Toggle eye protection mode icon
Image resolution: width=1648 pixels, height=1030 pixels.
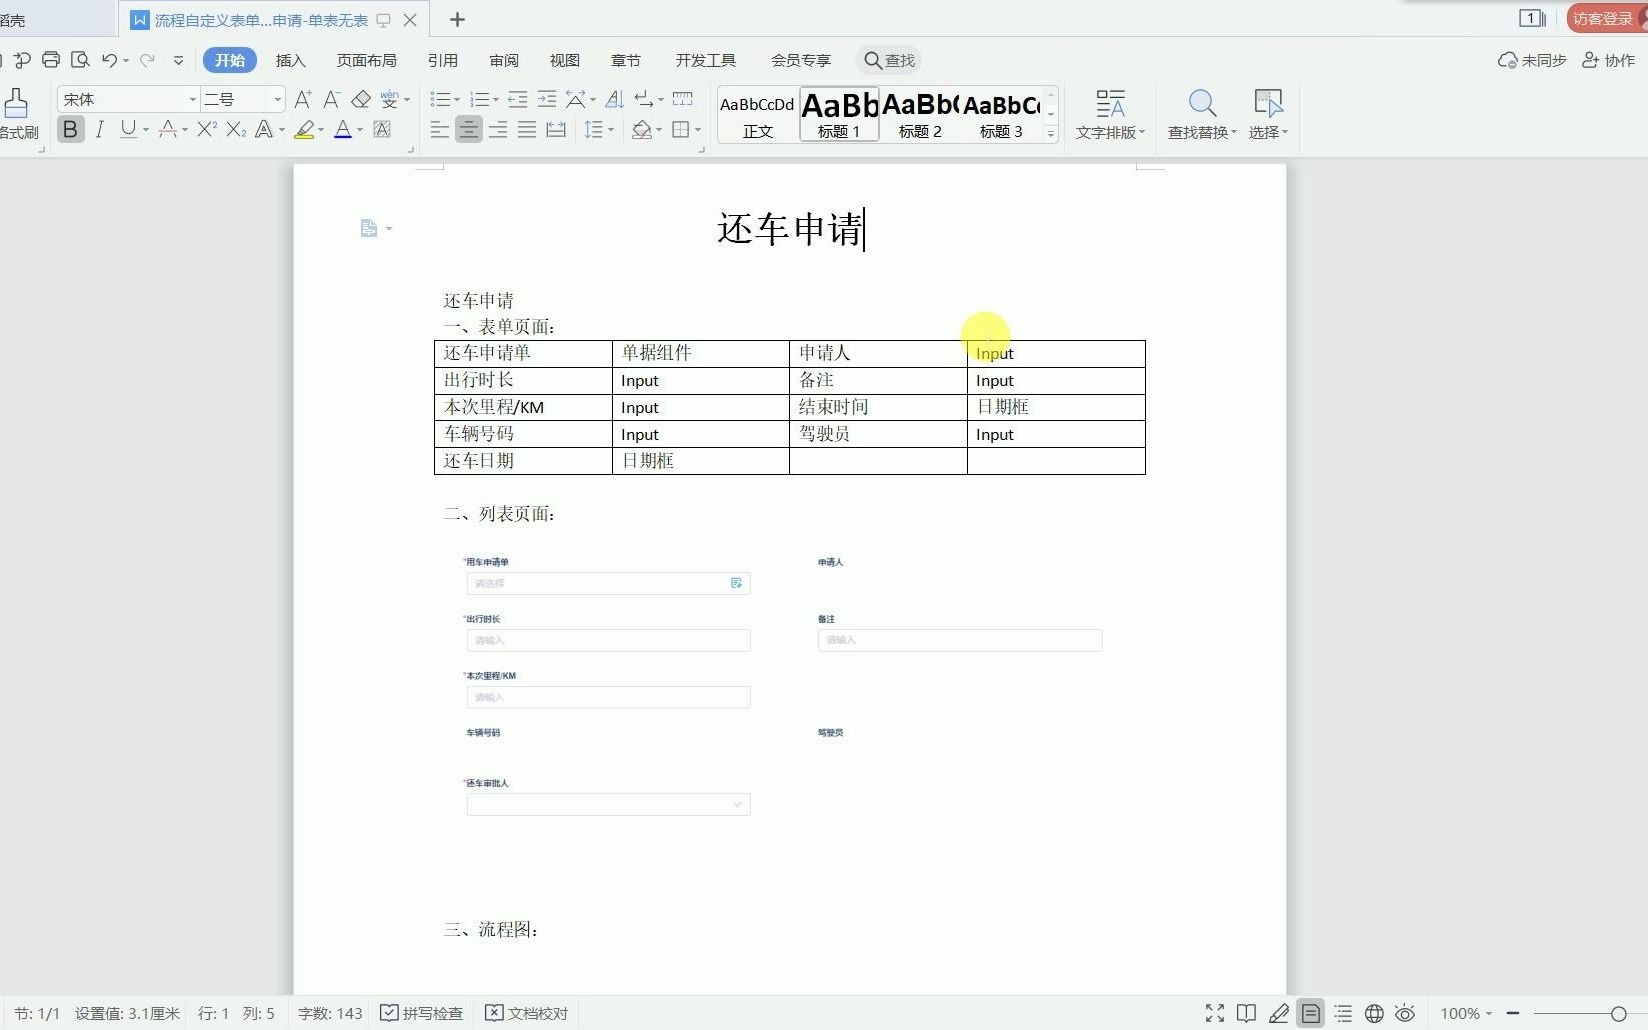(1405, 1014)
